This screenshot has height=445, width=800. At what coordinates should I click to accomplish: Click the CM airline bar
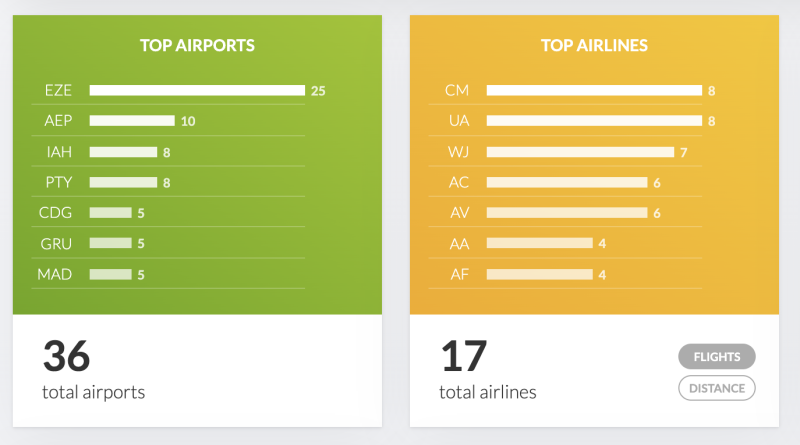pyautogui.click(x=594, y=90)
